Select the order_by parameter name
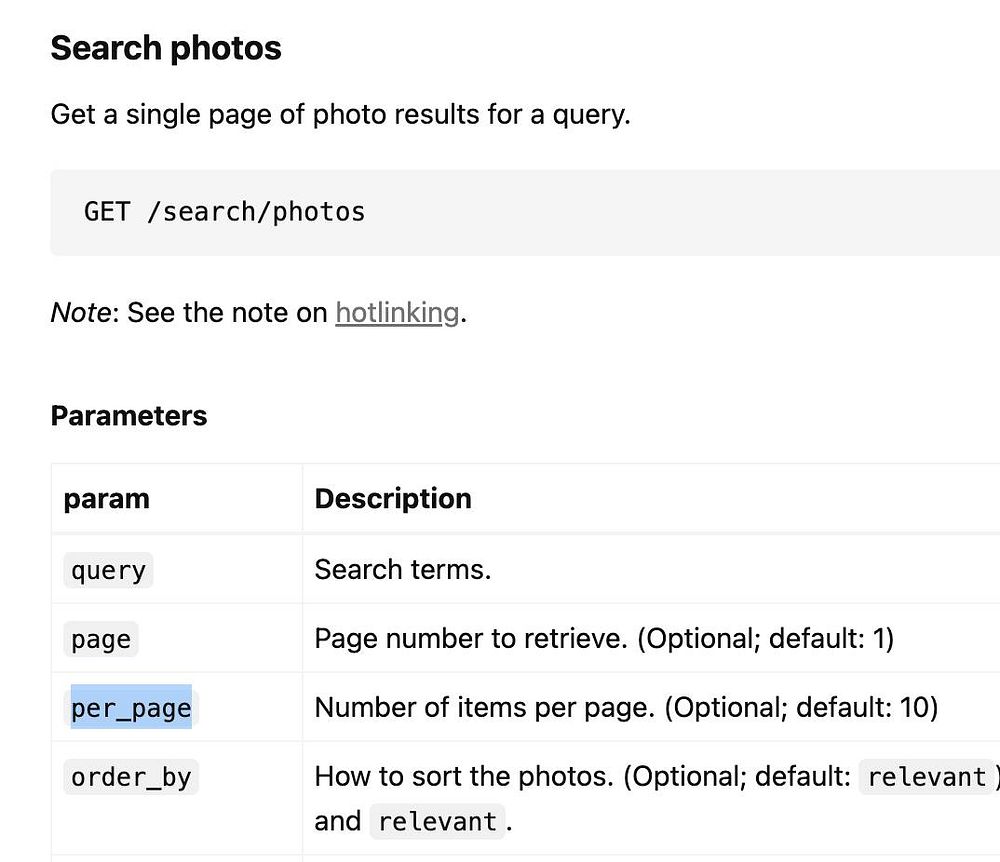 (131, 777)
